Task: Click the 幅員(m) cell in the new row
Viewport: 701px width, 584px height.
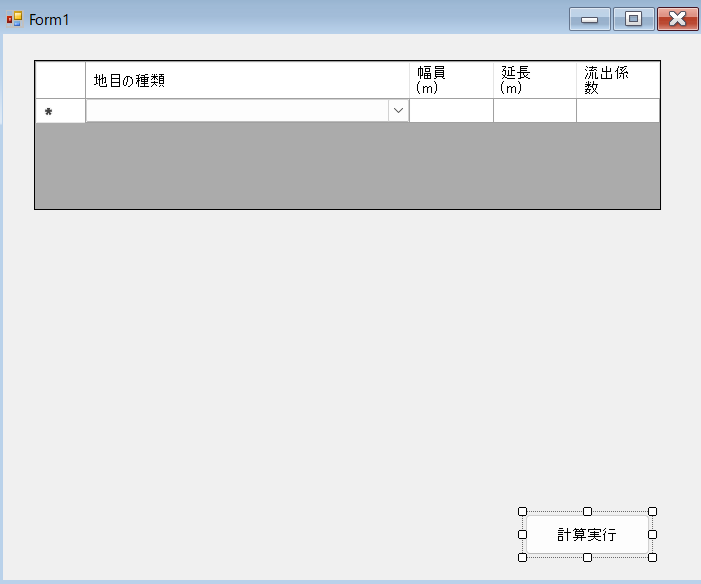Action: point(451,111)
